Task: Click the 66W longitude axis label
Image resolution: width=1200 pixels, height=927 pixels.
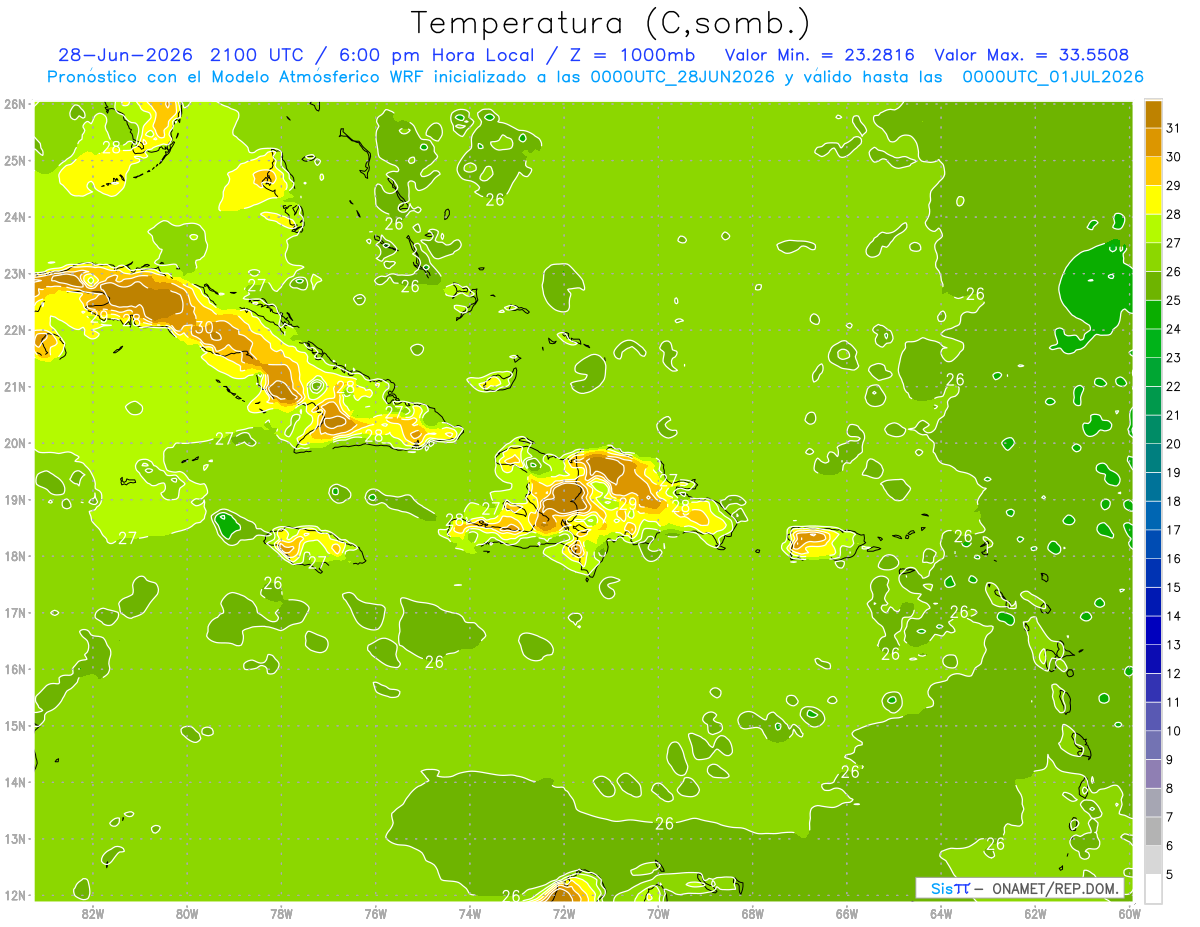Action: (847, 913)
